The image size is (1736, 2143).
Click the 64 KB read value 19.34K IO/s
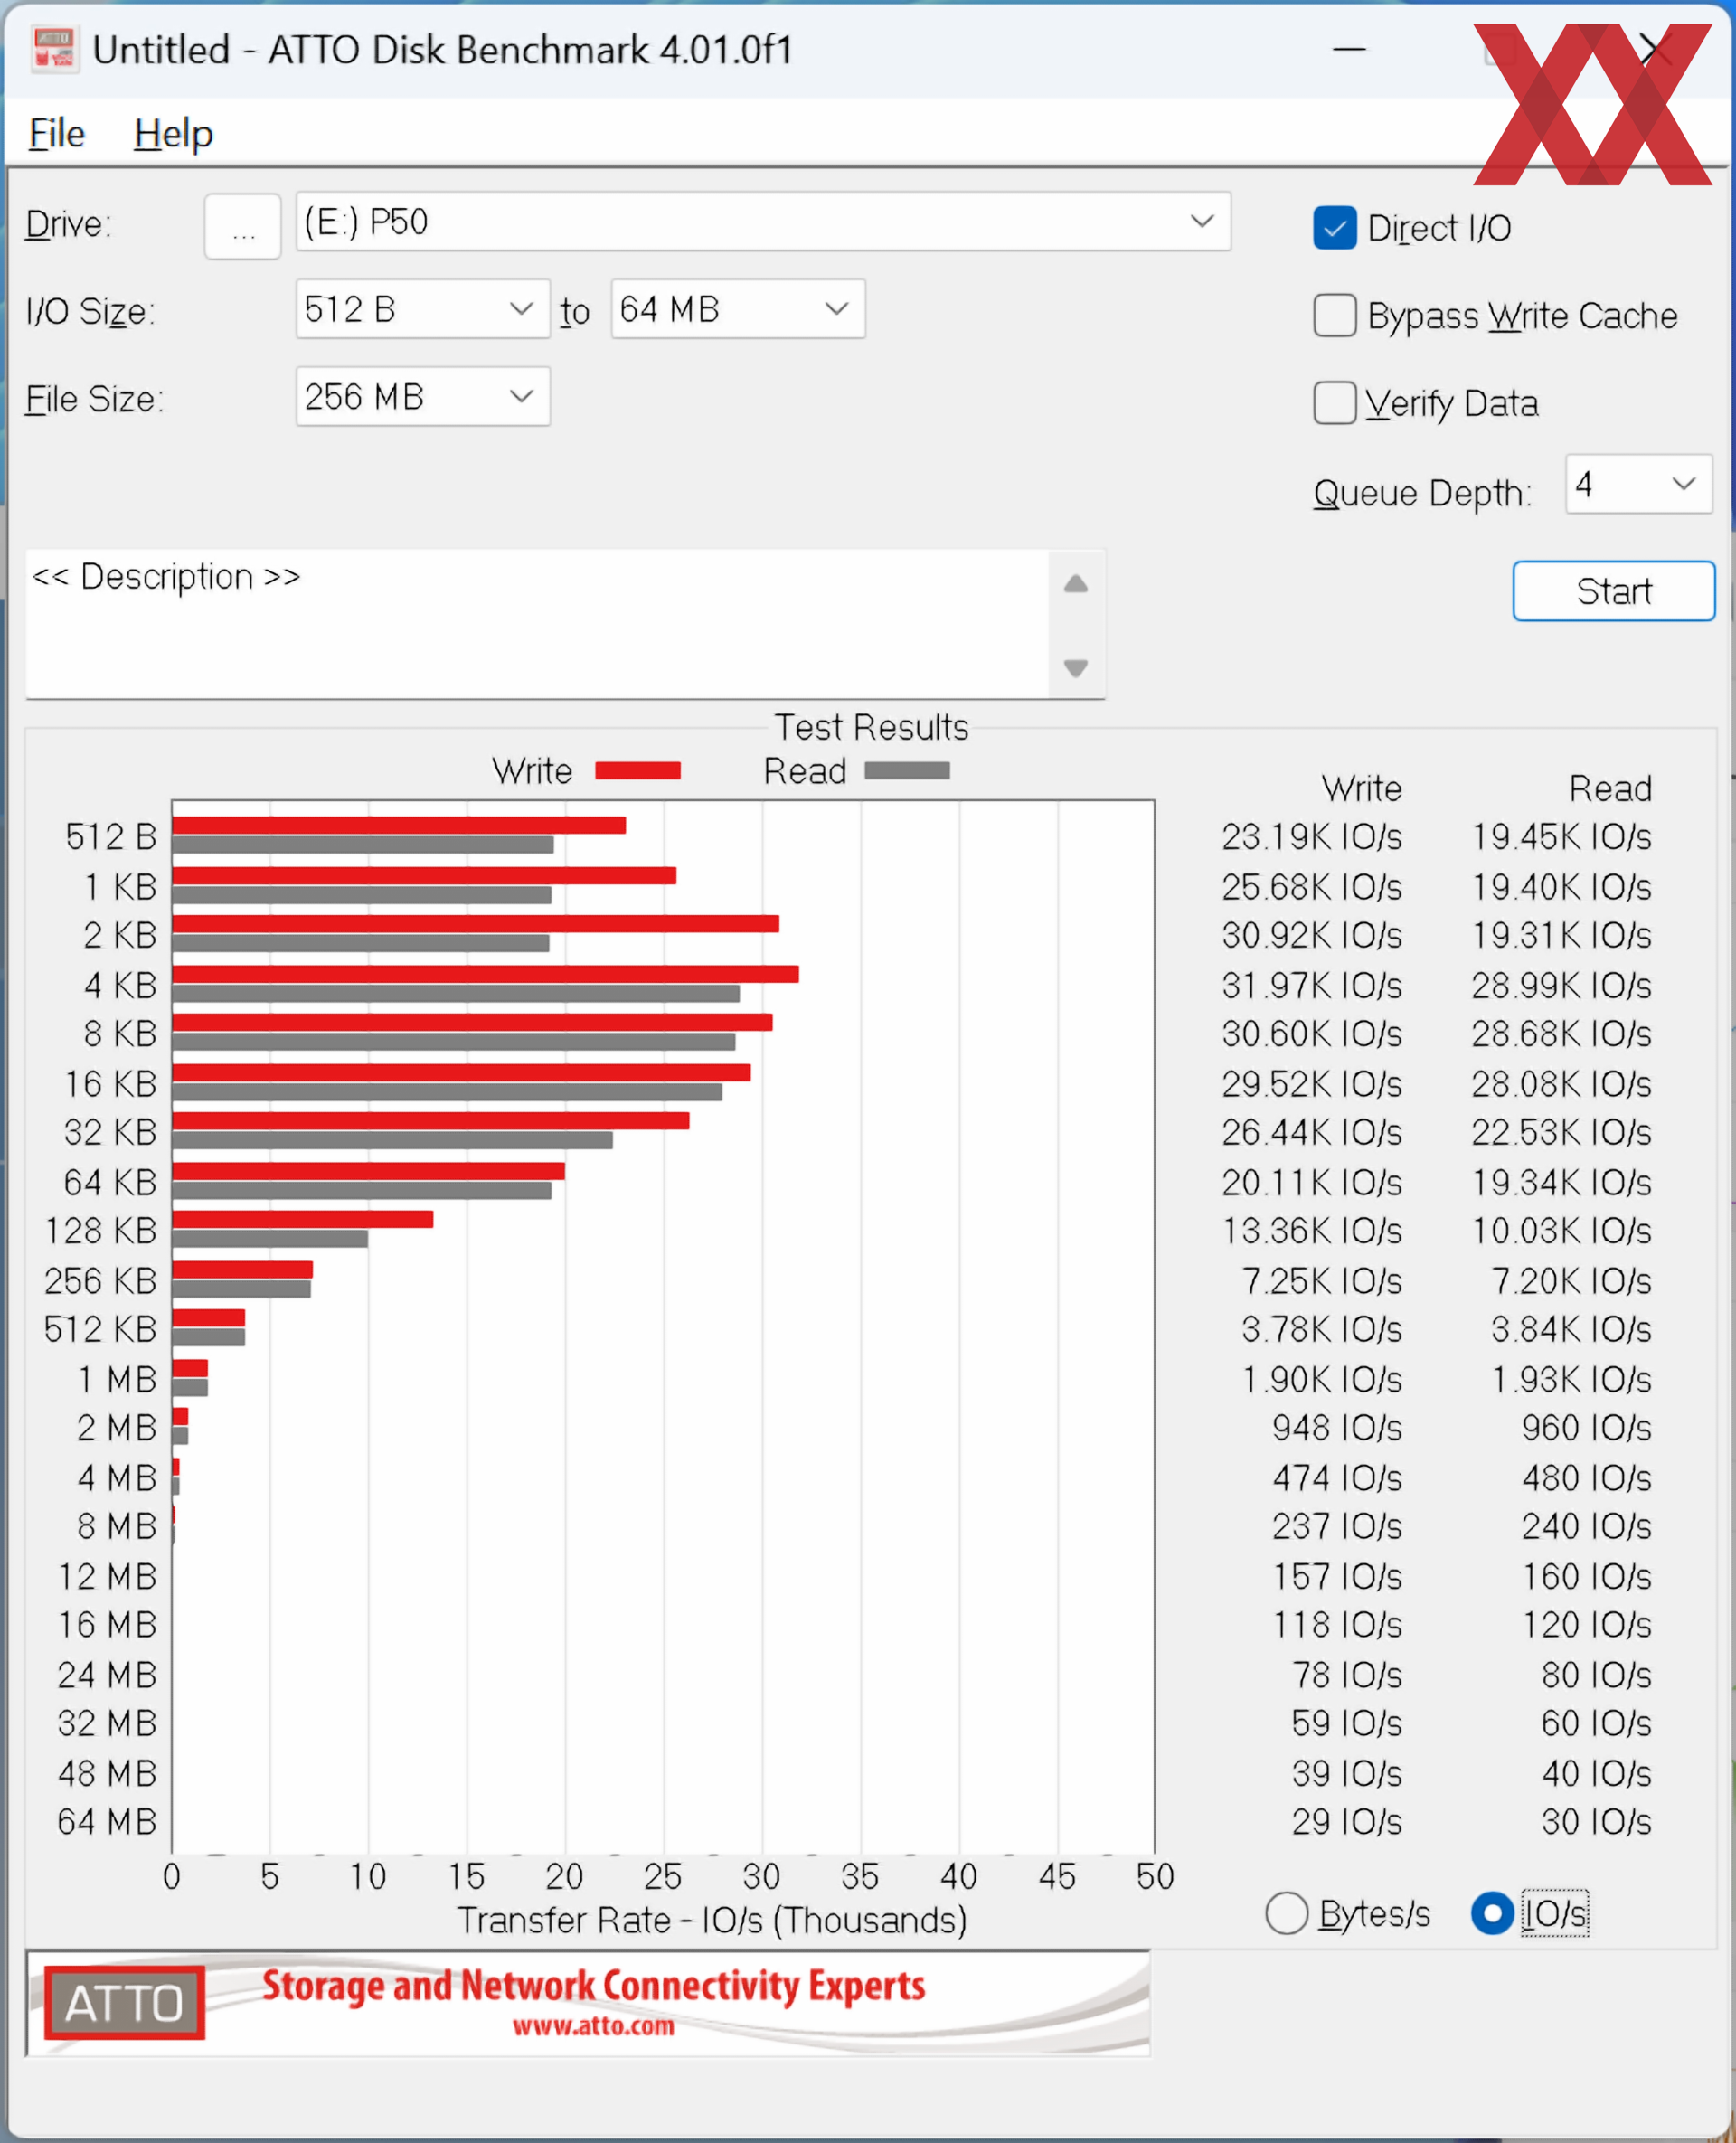(1561, 1183)
